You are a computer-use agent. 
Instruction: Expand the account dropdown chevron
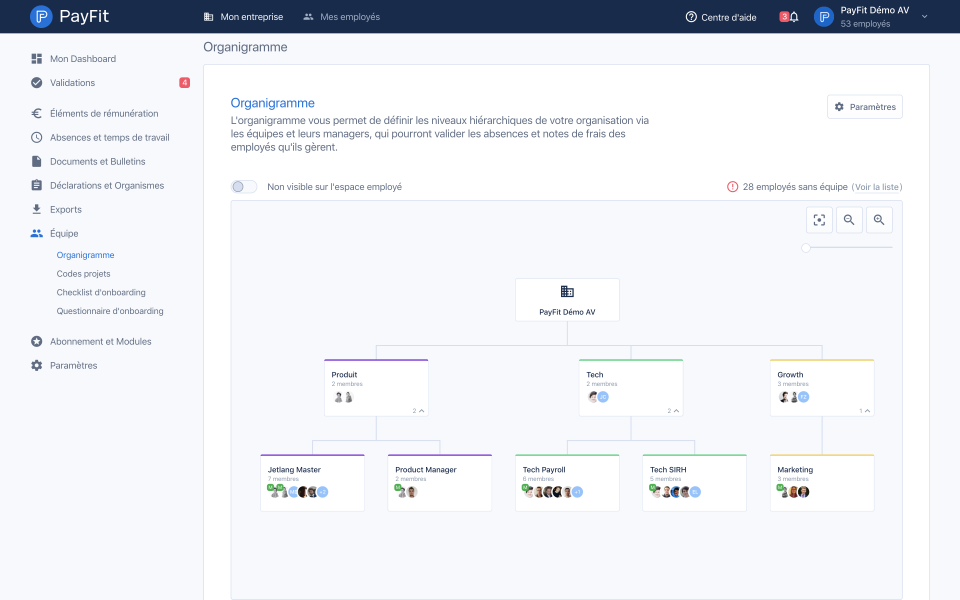924,17
